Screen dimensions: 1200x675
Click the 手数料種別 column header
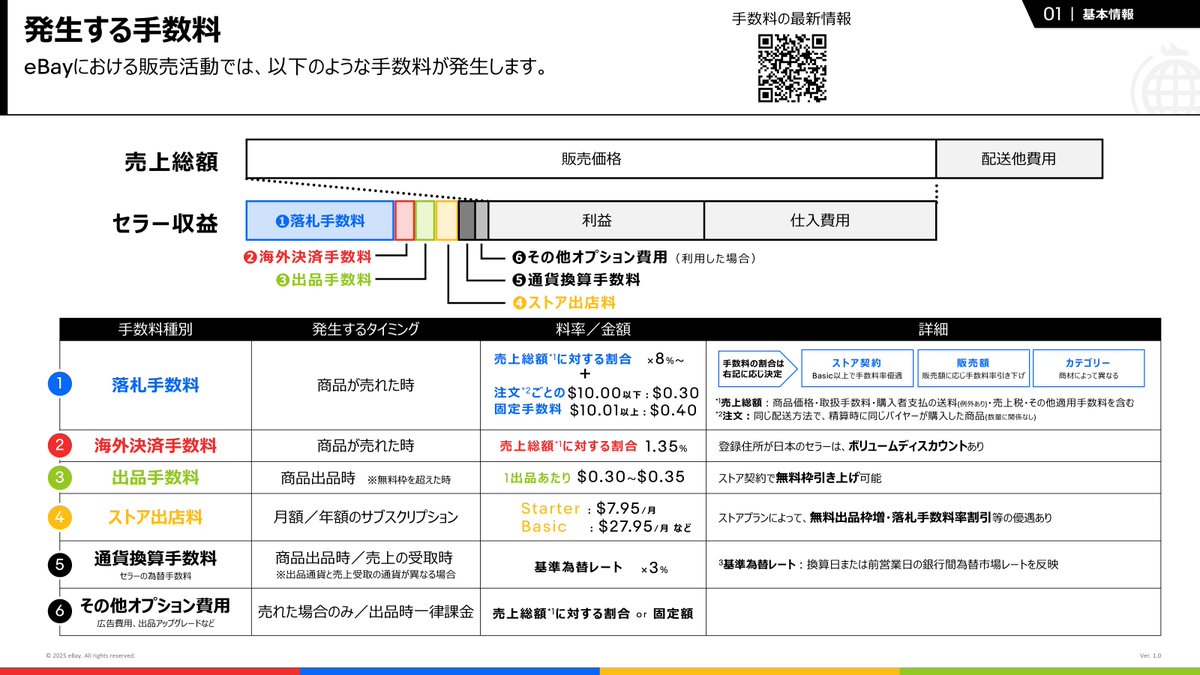coord(155,328)
